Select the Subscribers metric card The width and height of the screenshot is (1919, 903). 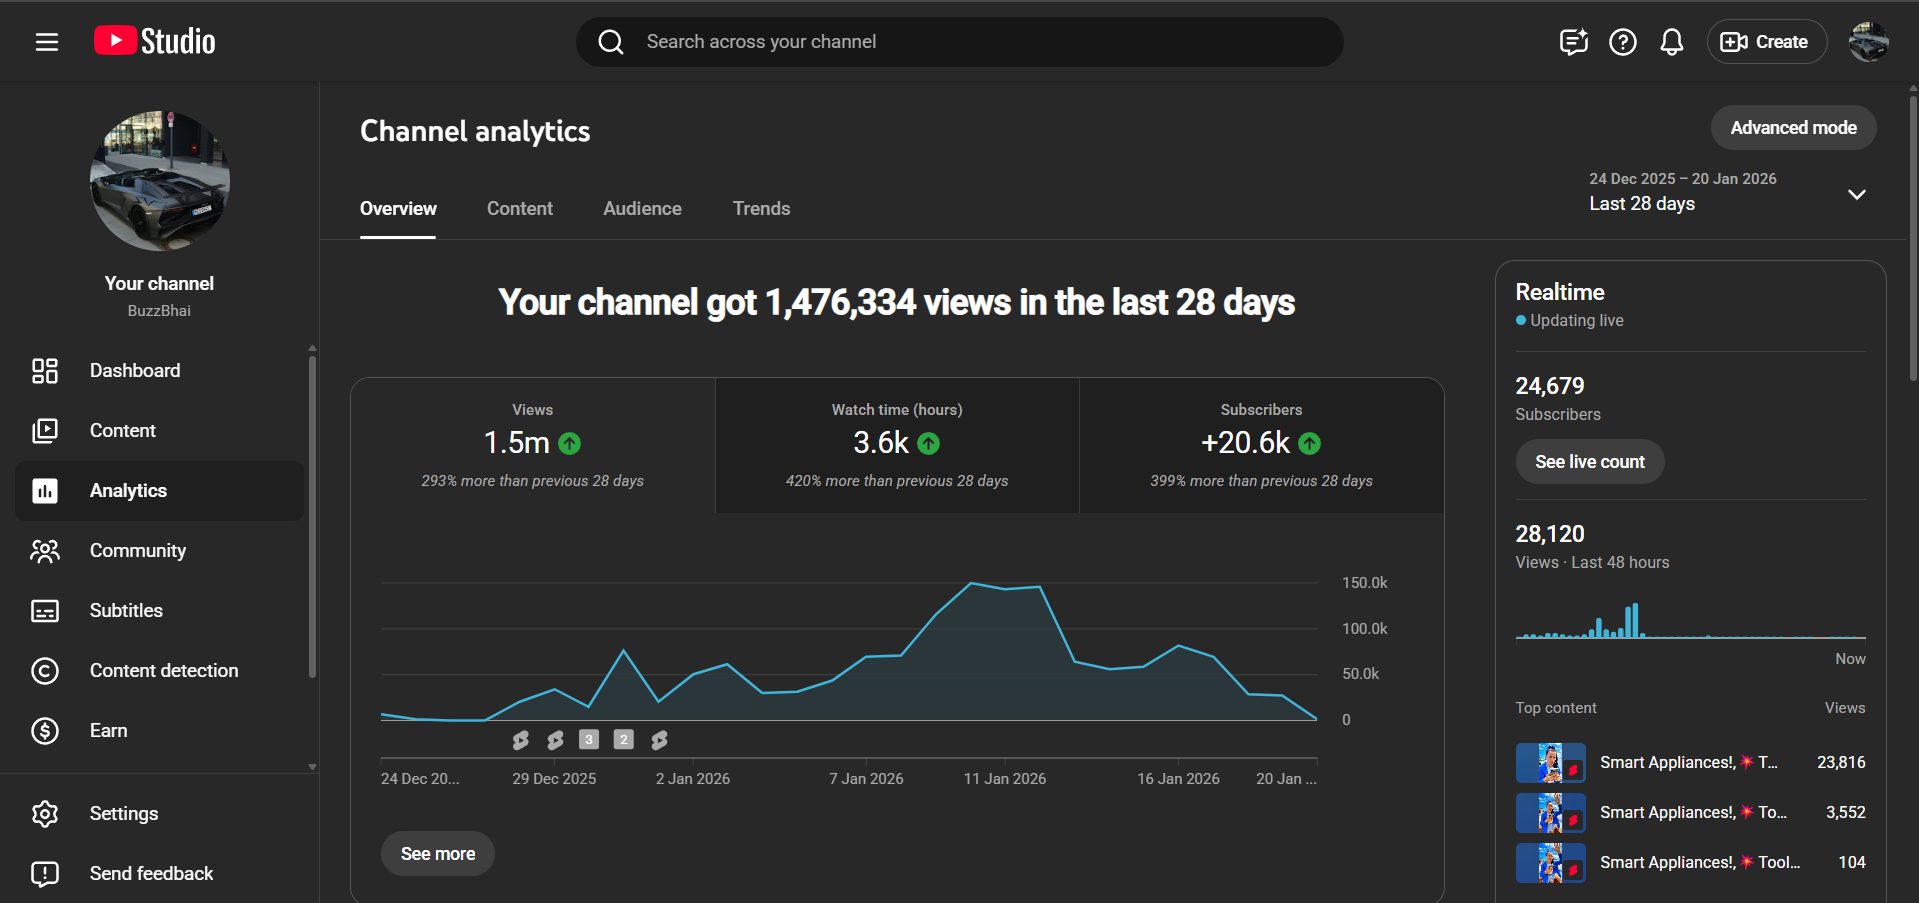[1261, 445]
